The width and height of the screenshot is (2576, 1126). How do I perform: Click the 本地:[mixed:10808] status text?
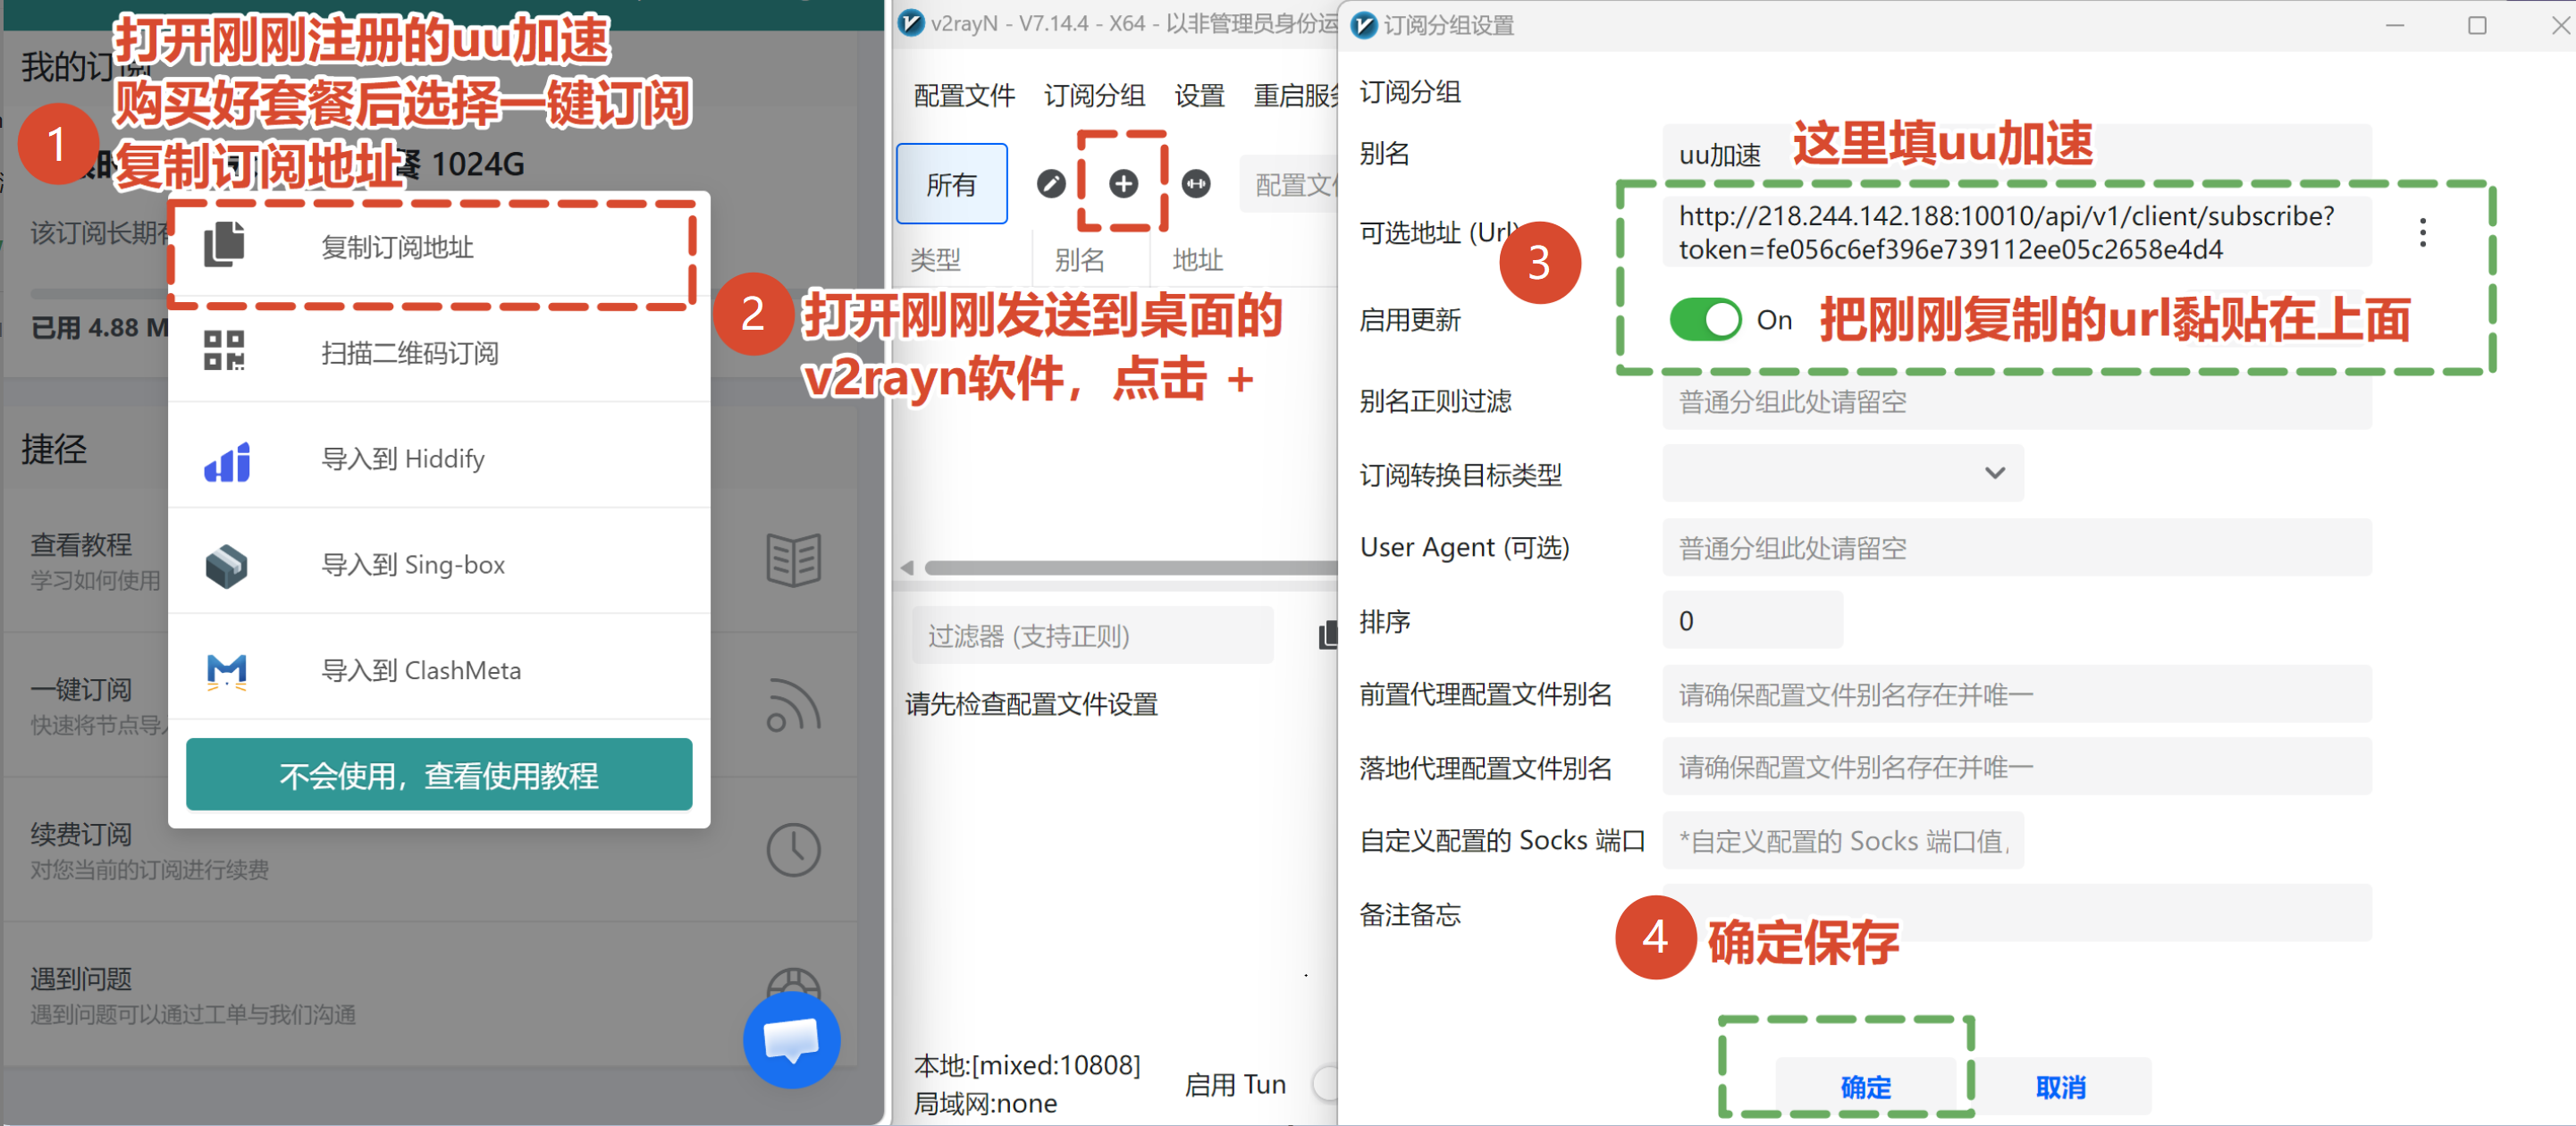click(x=1027, y=1065)
